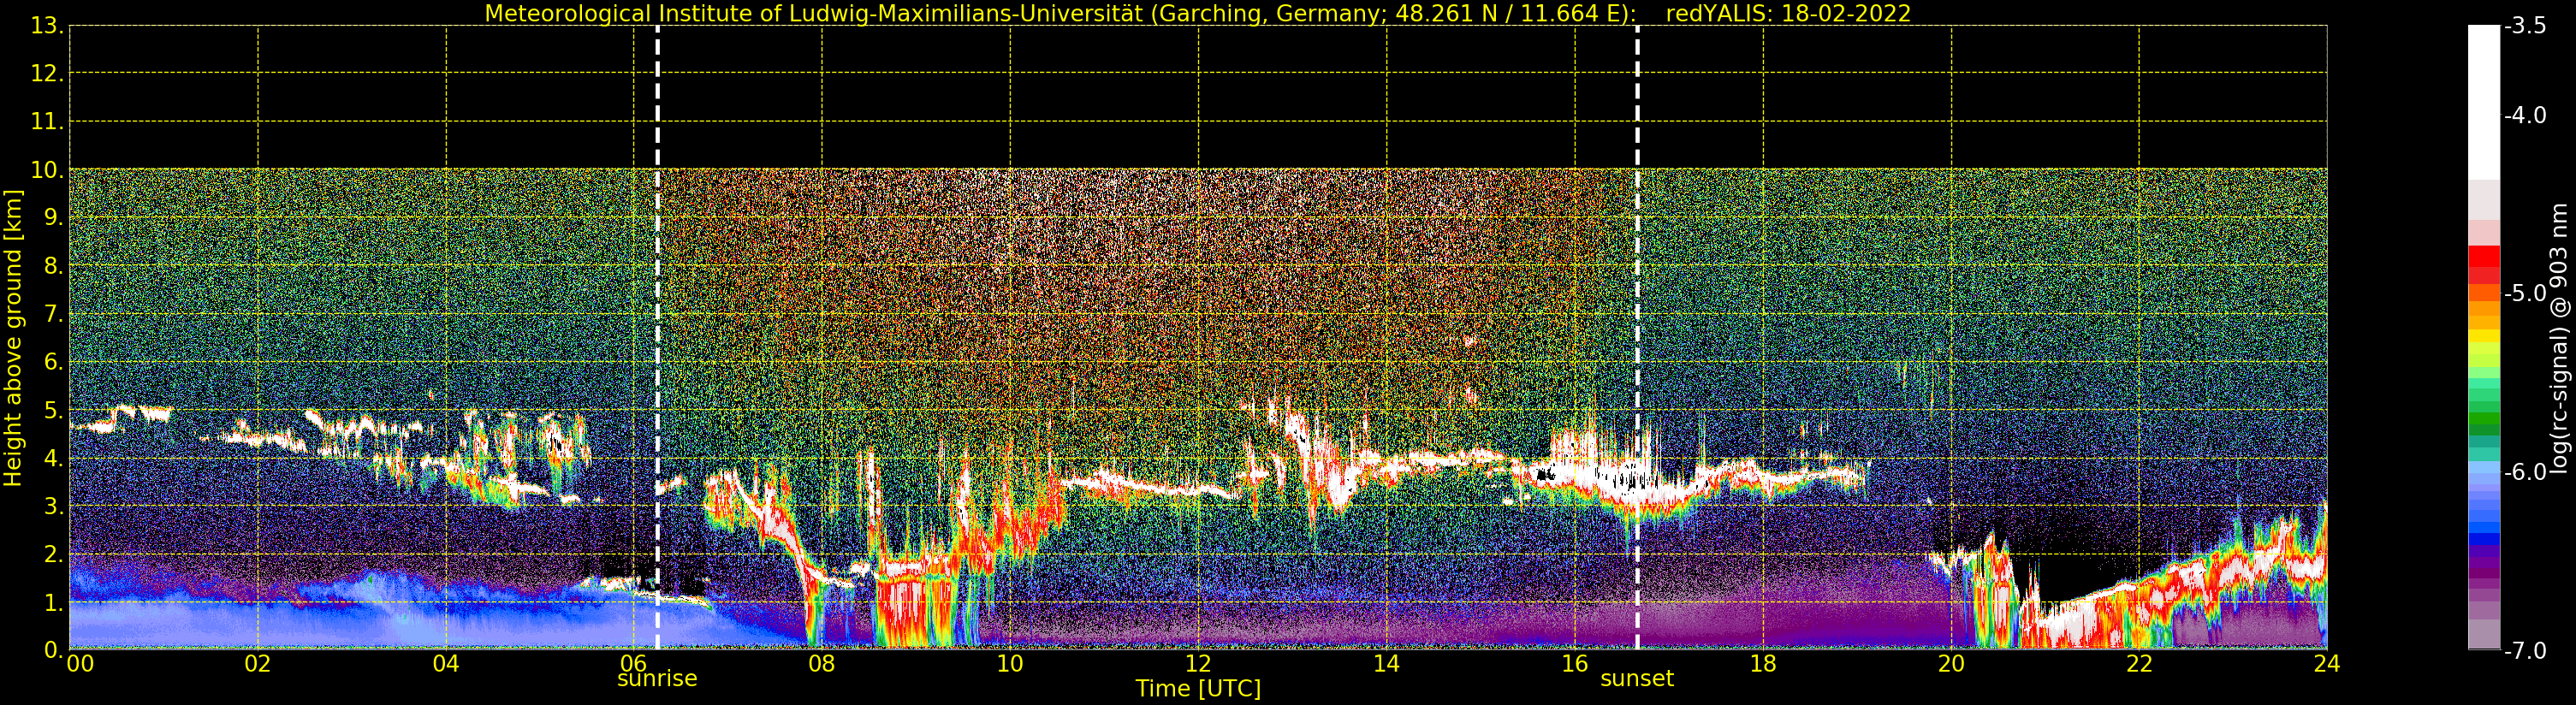Viewport: 2576px width, 705px height.
Task: Click the '22' tick on time axis
Action: (x=2139, y=664)
